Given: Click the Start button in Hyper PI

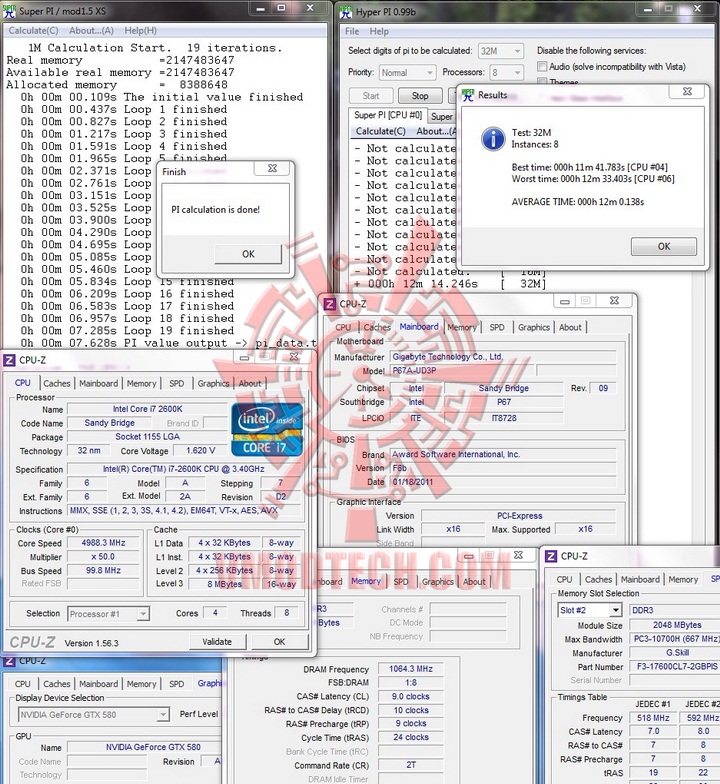Looking at the screenshot, I should pos(371,96).
